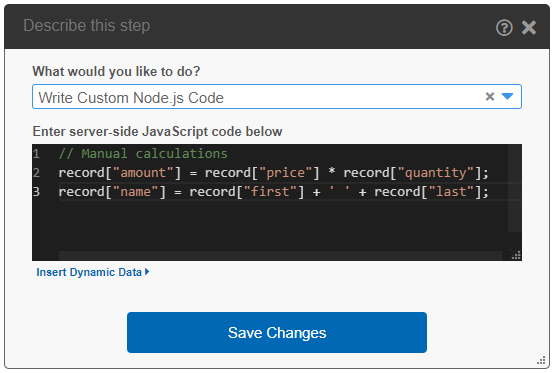Click the Save Changes button

[277, 332]
